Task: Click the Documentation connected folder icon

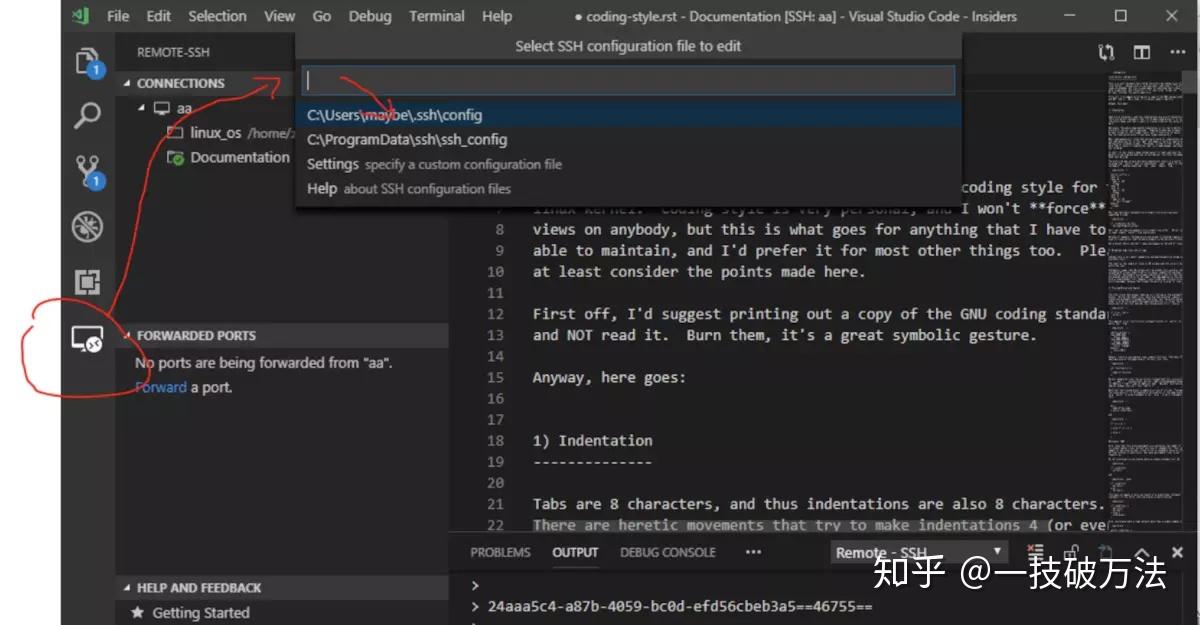Action: click(x=175, y=157)
